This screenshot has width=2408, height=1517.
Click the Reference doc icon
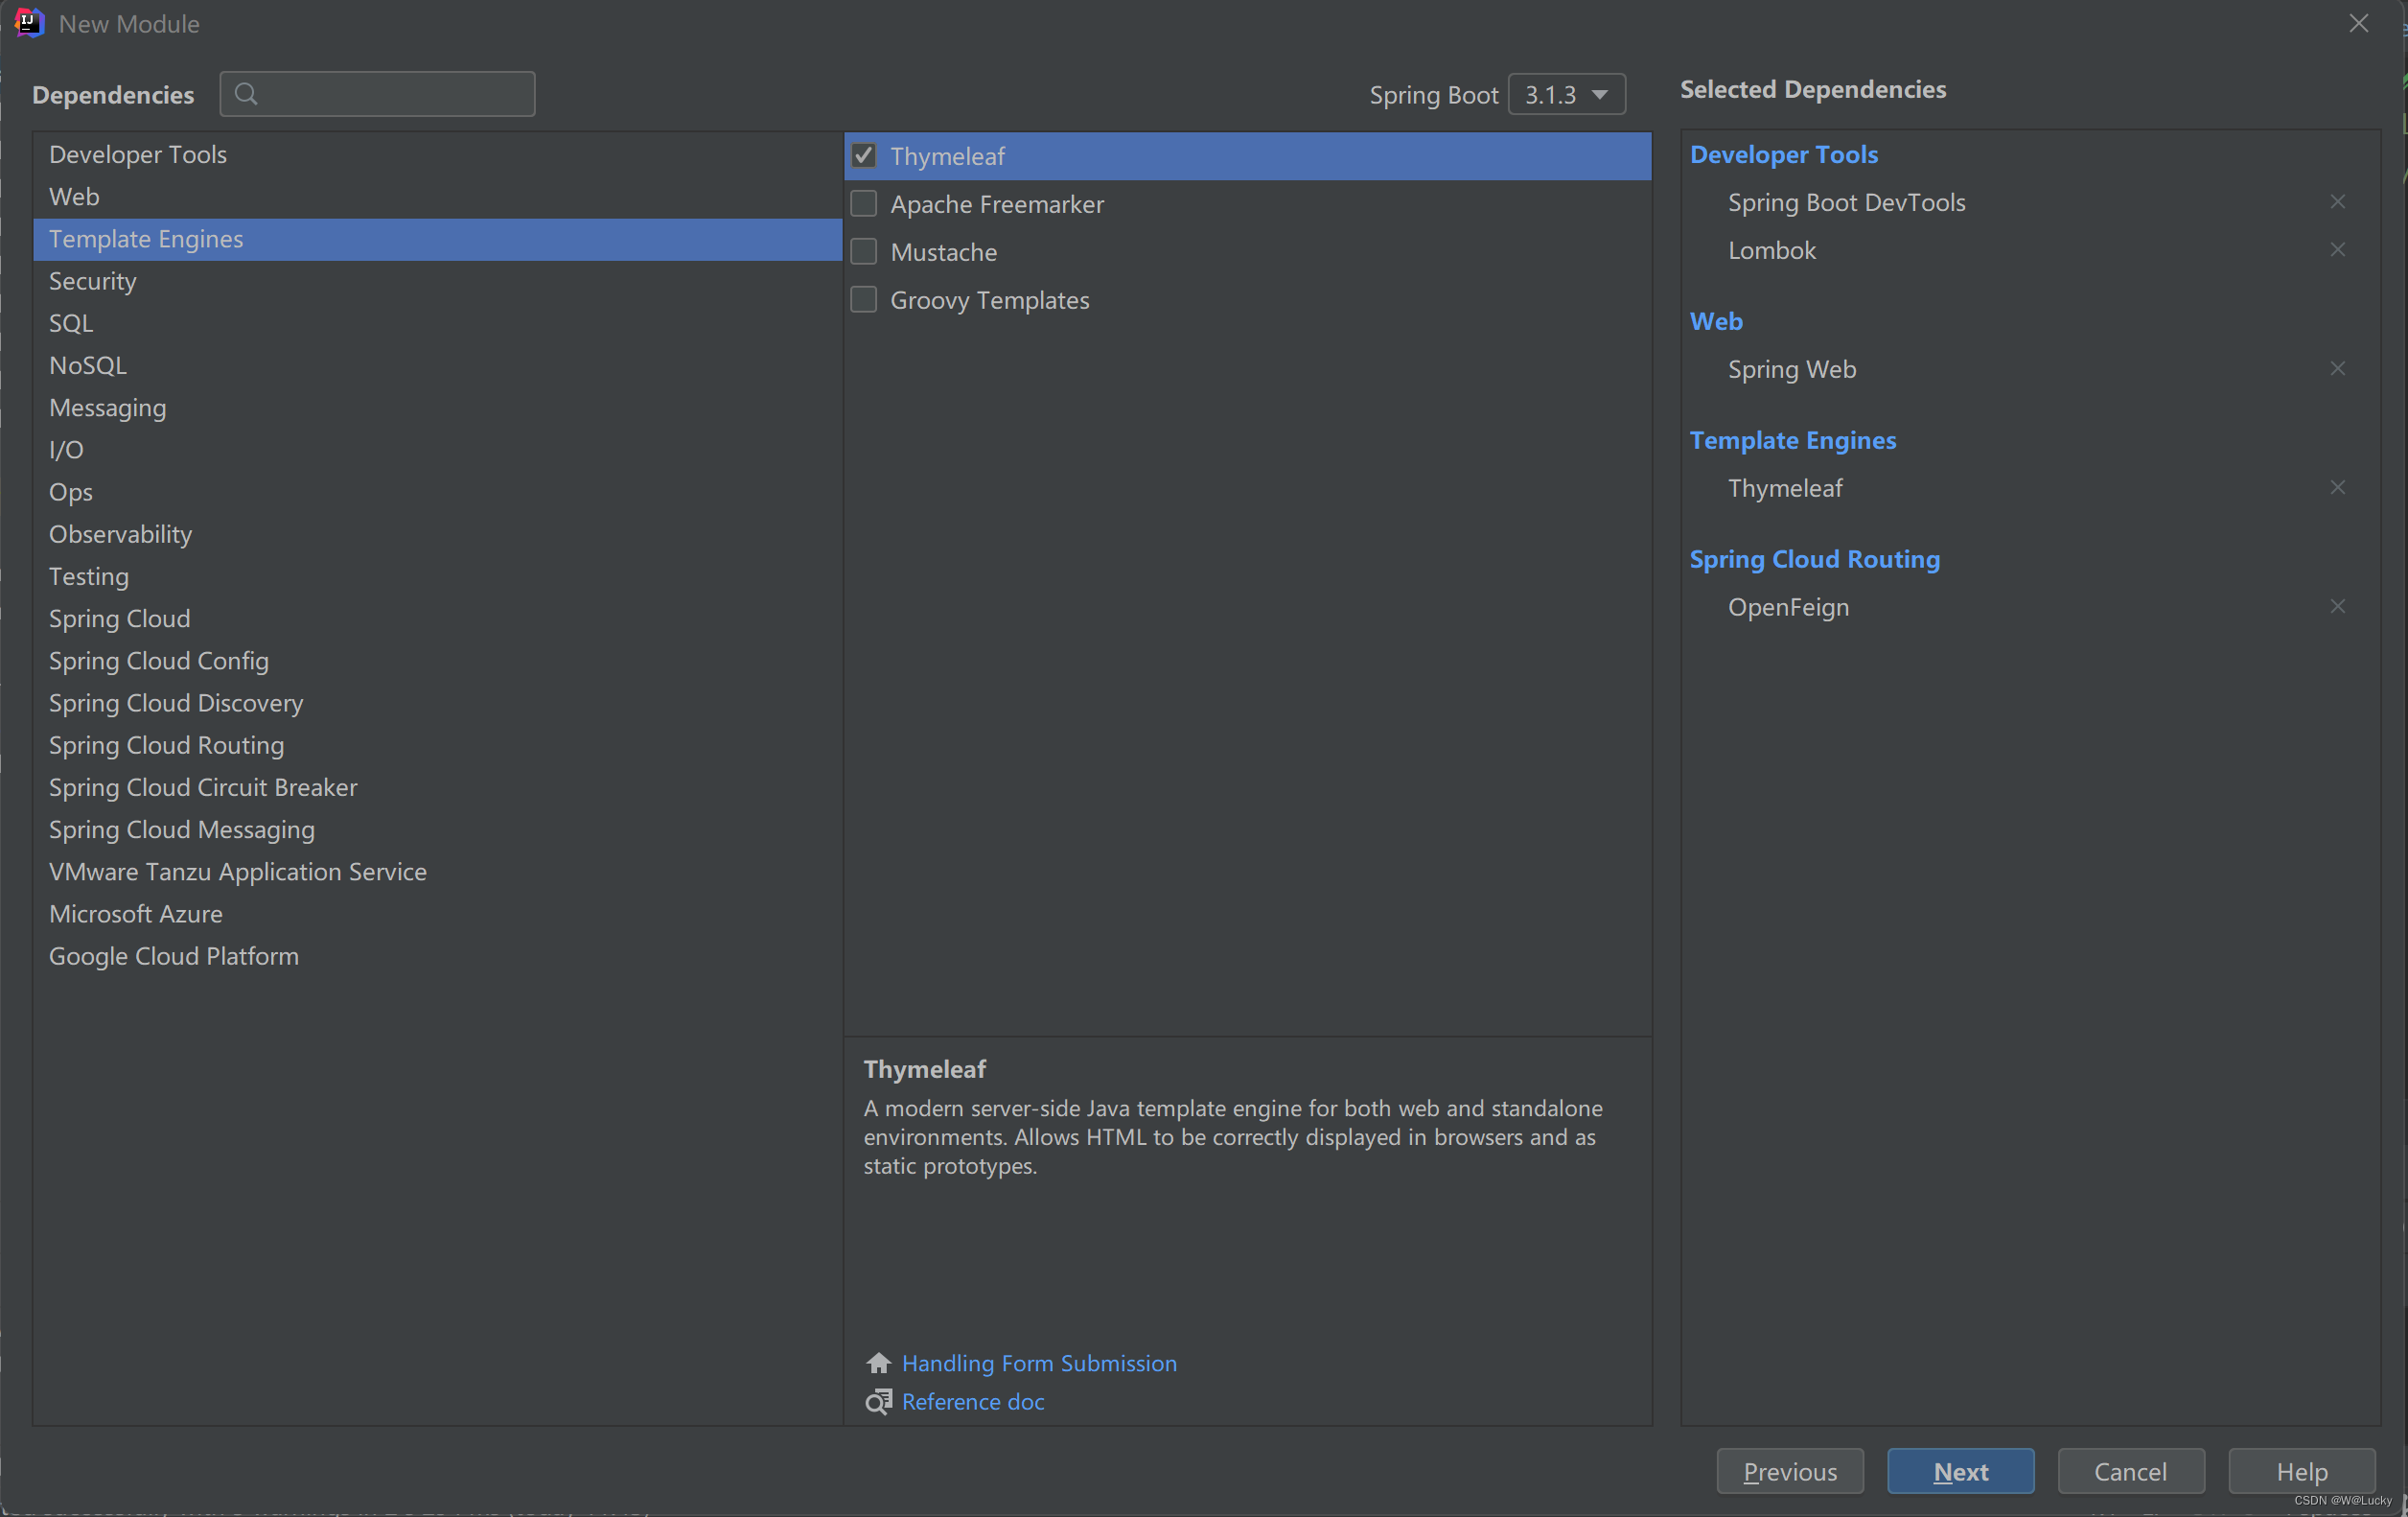[x=878, y=1402]
